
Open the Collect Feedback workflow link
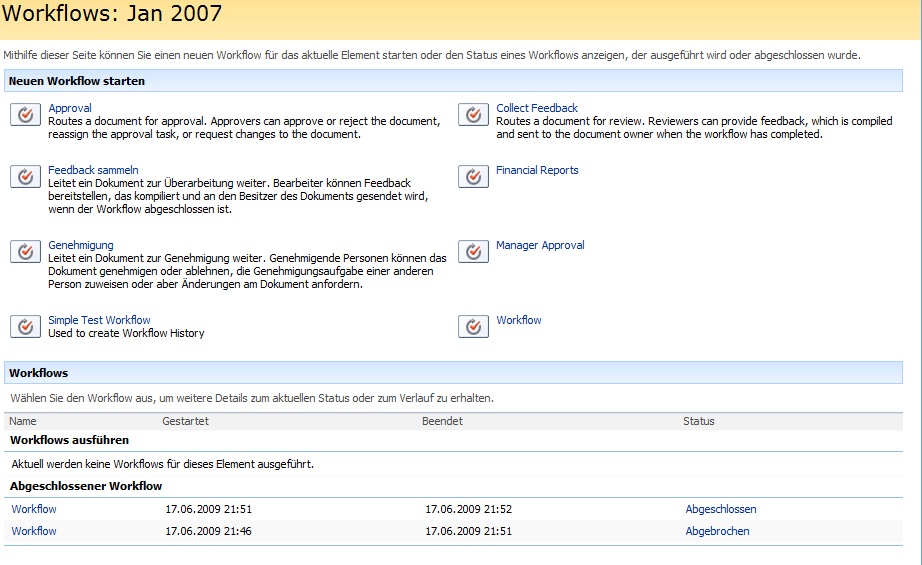(x=537, y=108)
